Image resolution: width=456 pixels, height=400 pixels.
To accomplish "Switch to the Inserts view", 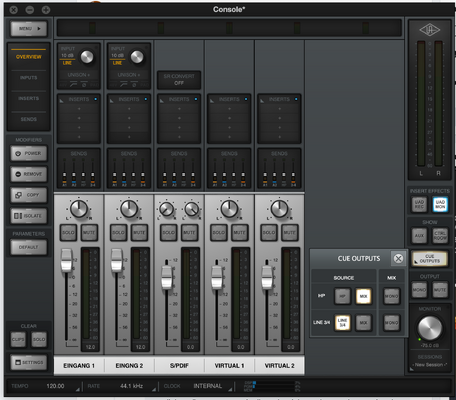I will tap(29, 98).
